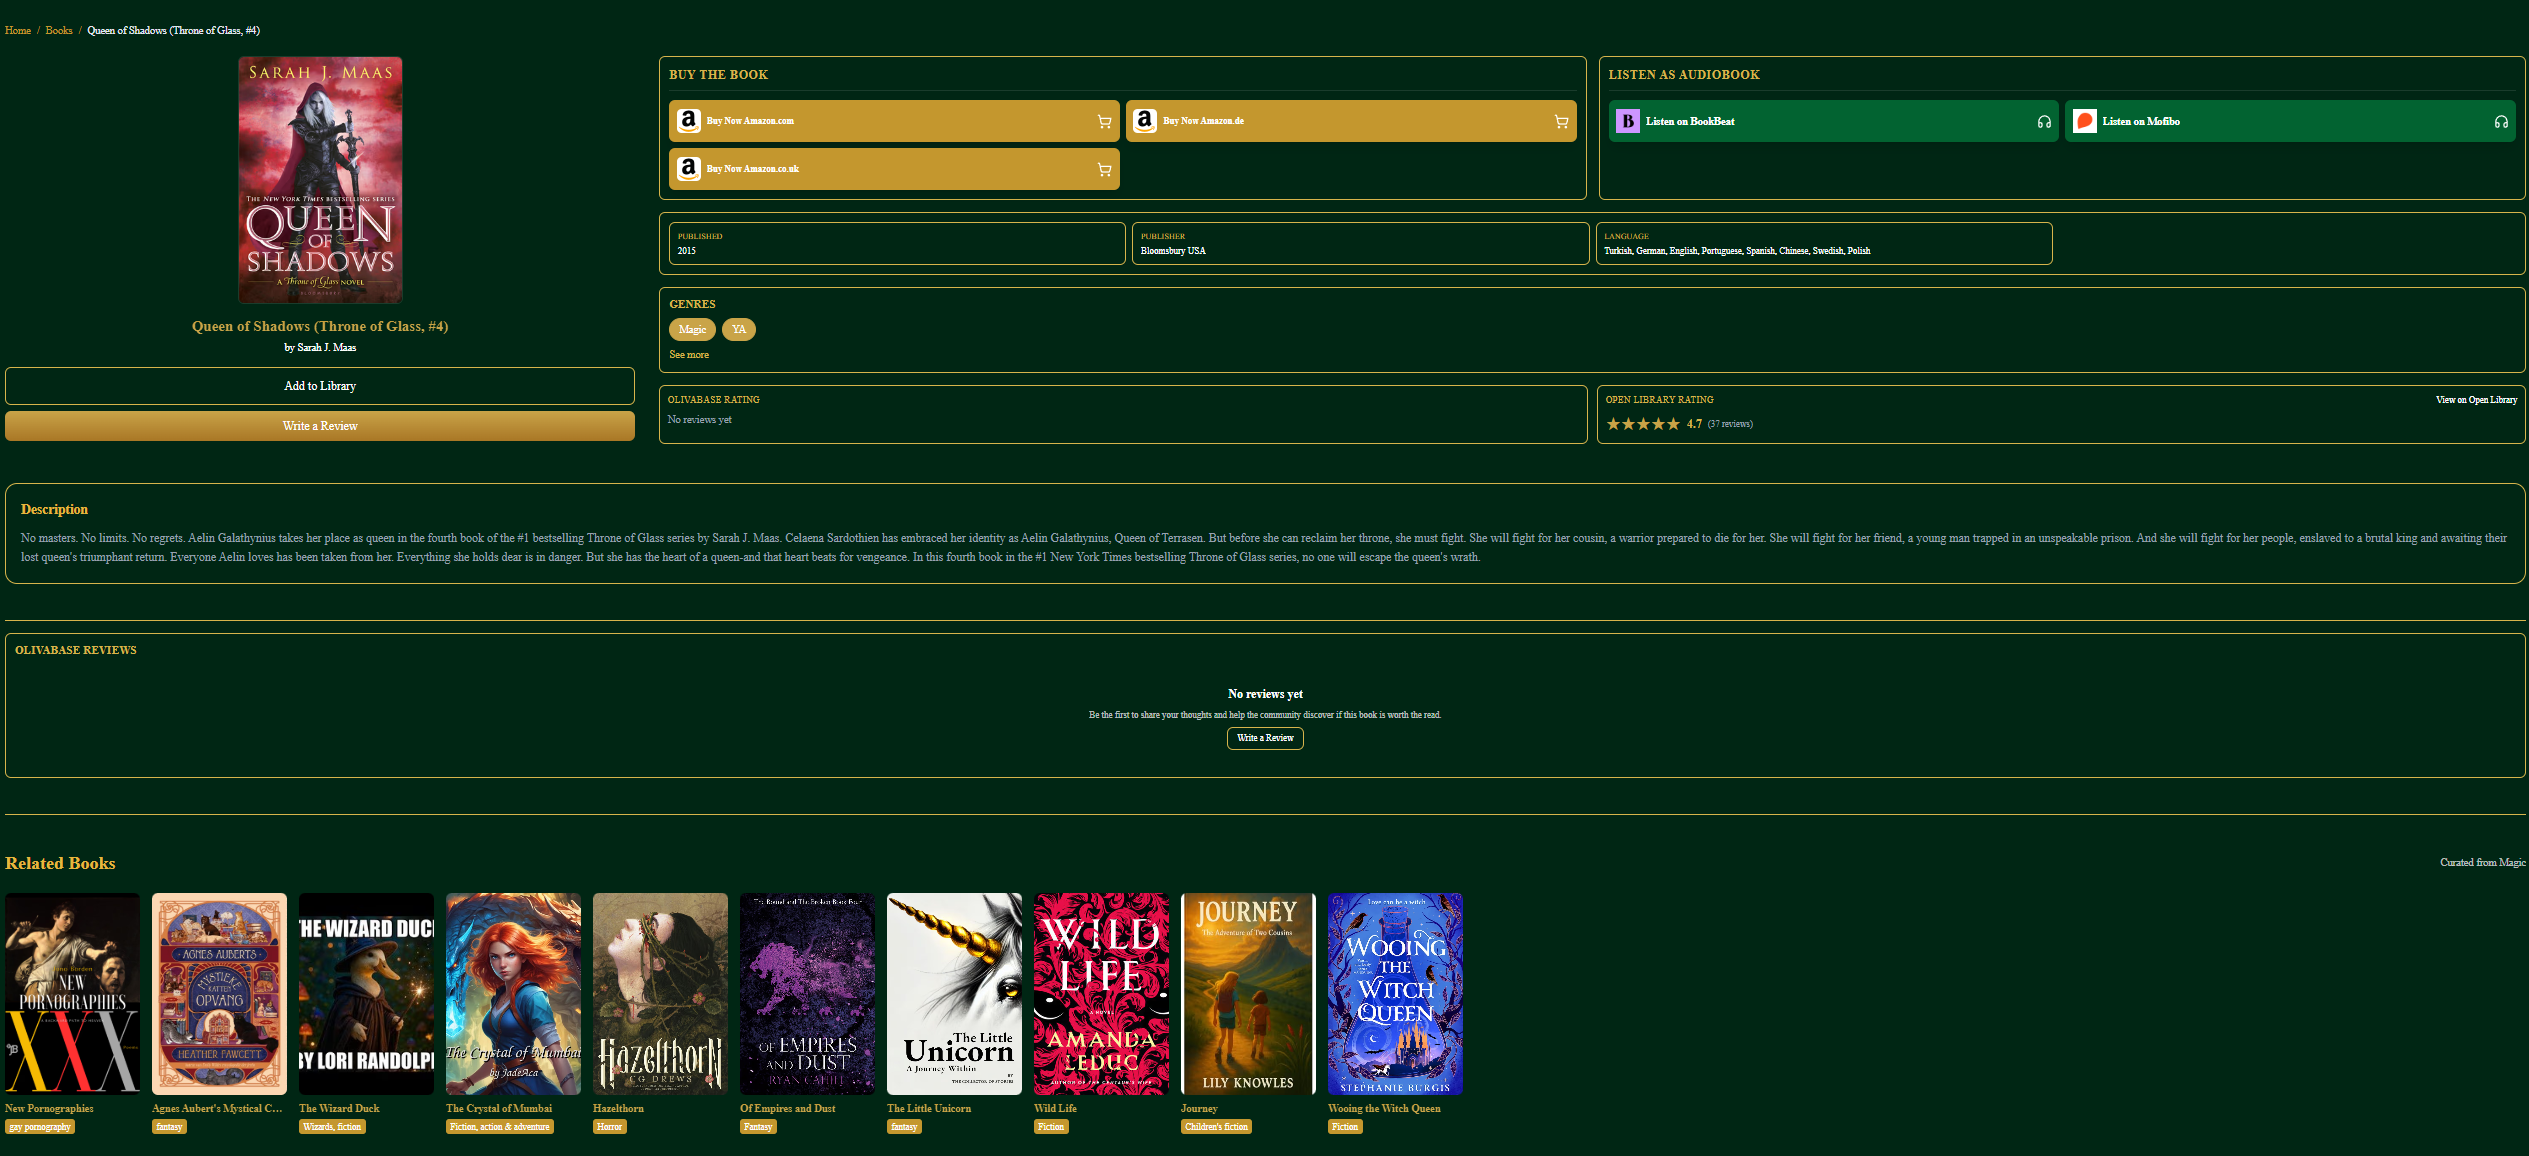Click the gold Write a Review button
Image resolution: width=2529 pixels, height=1156 pixels.
(x=319, y=425)
